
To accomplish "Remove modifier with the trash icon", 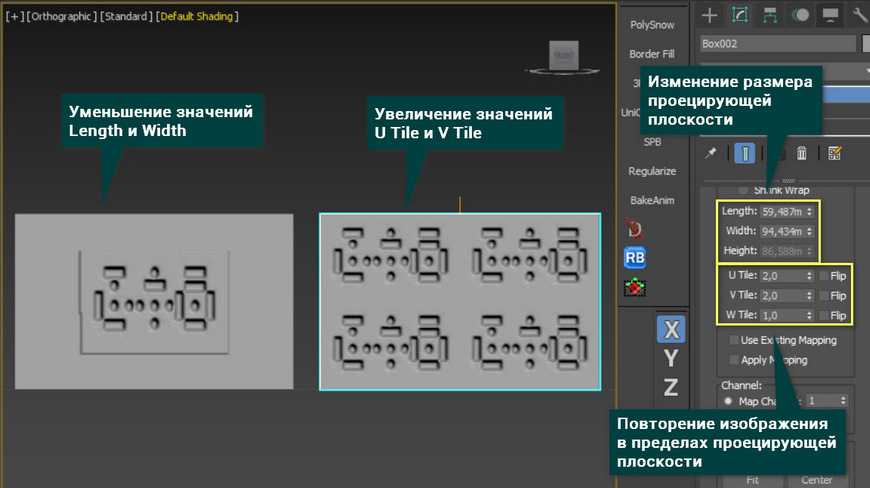I will pos(801,153).
